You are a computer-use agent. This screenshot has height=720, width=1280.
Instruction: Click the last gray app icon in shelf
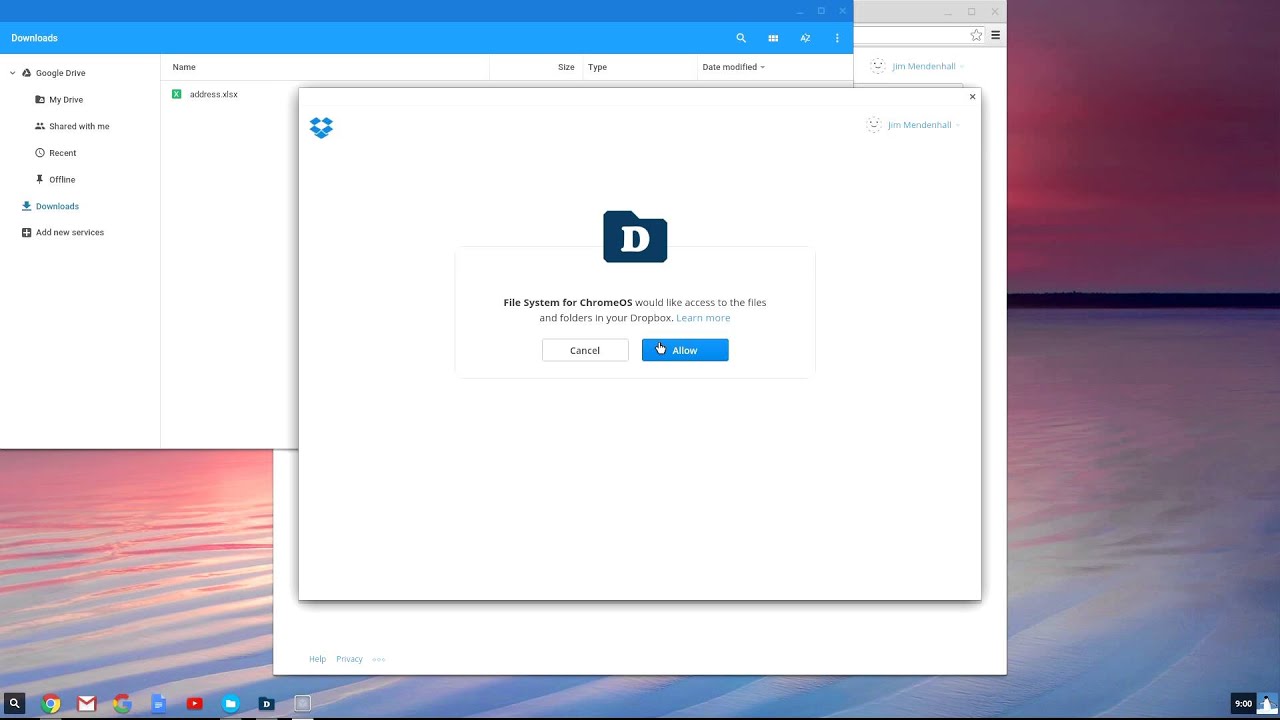302,704
